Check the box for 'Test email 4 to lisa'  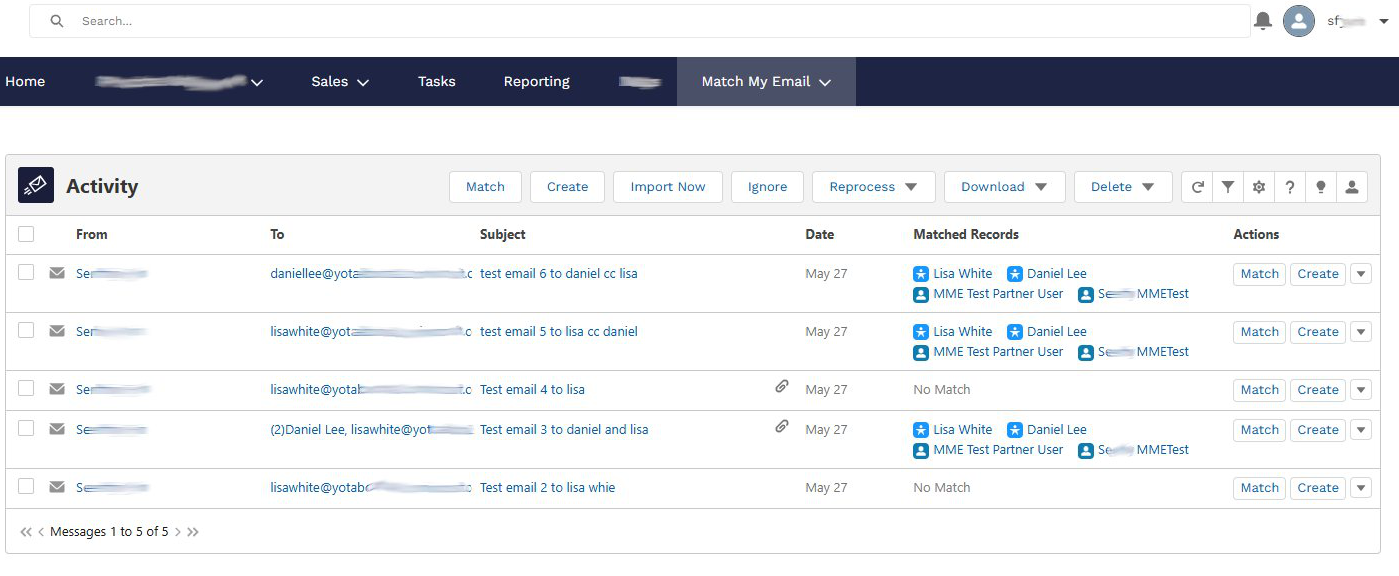coord(26,388)
